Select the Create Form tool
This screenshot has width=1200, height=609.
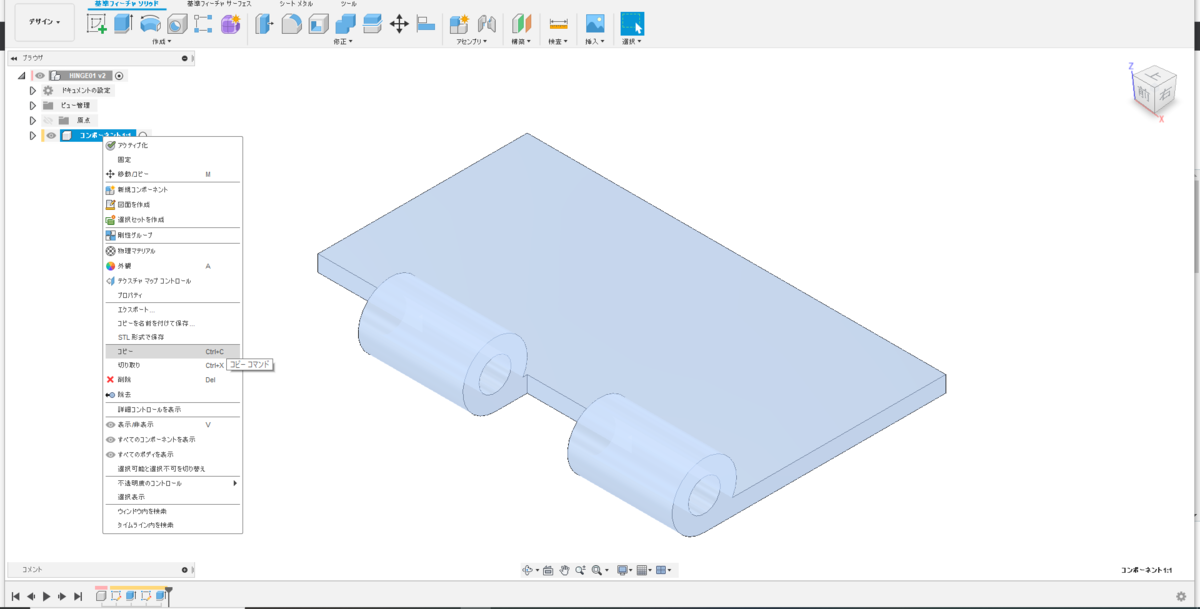(230, 23)
